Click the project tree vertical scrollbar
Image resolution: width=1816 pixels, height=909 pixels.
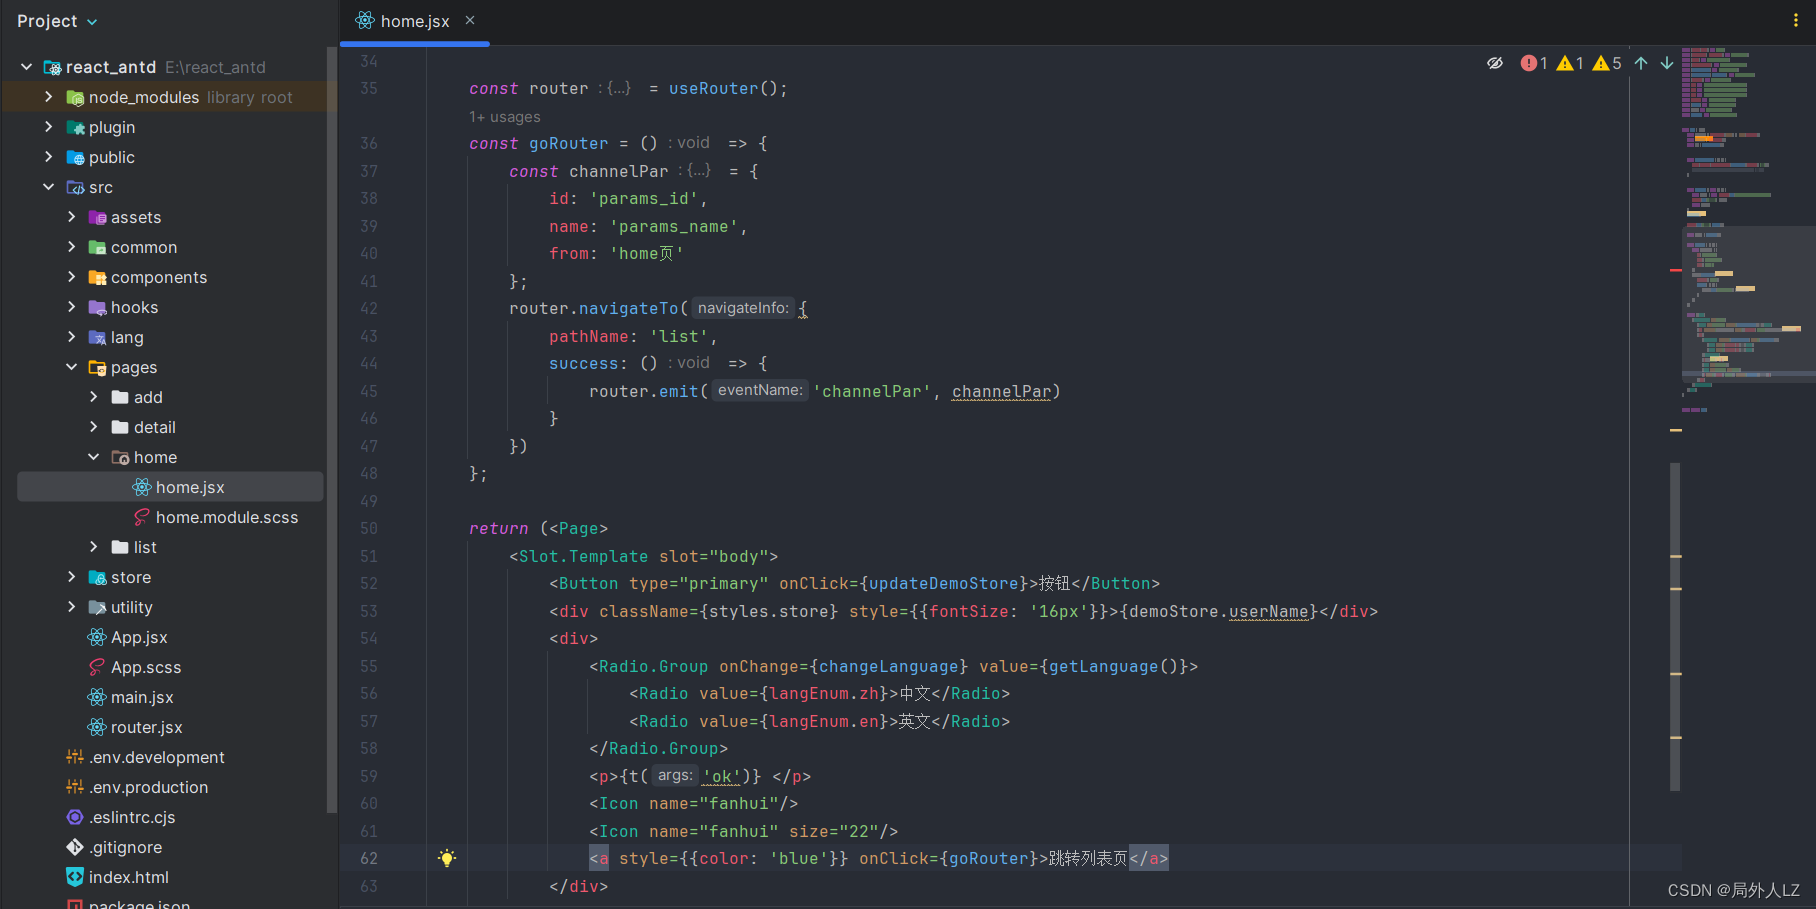click(331, 430)
